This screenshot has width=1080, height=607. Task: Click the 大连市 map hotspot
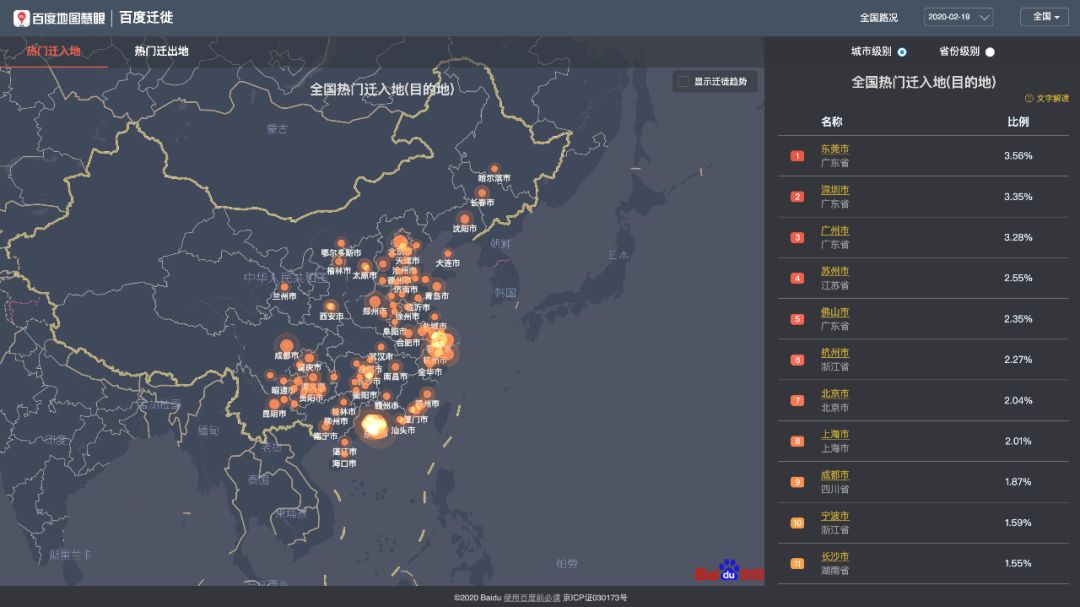pyautogui.click(x=448, y=254)
